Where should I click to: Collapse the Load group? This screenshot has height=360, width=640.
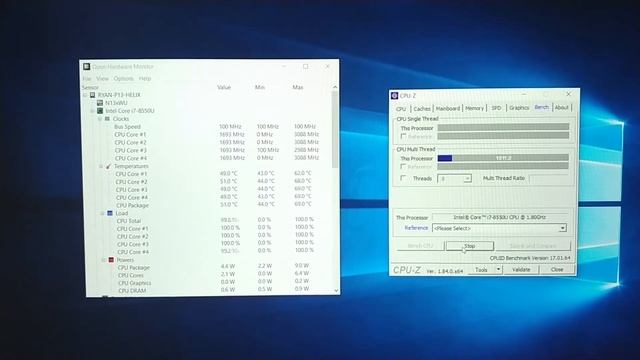pyautogui.click(x=102, y=213)
